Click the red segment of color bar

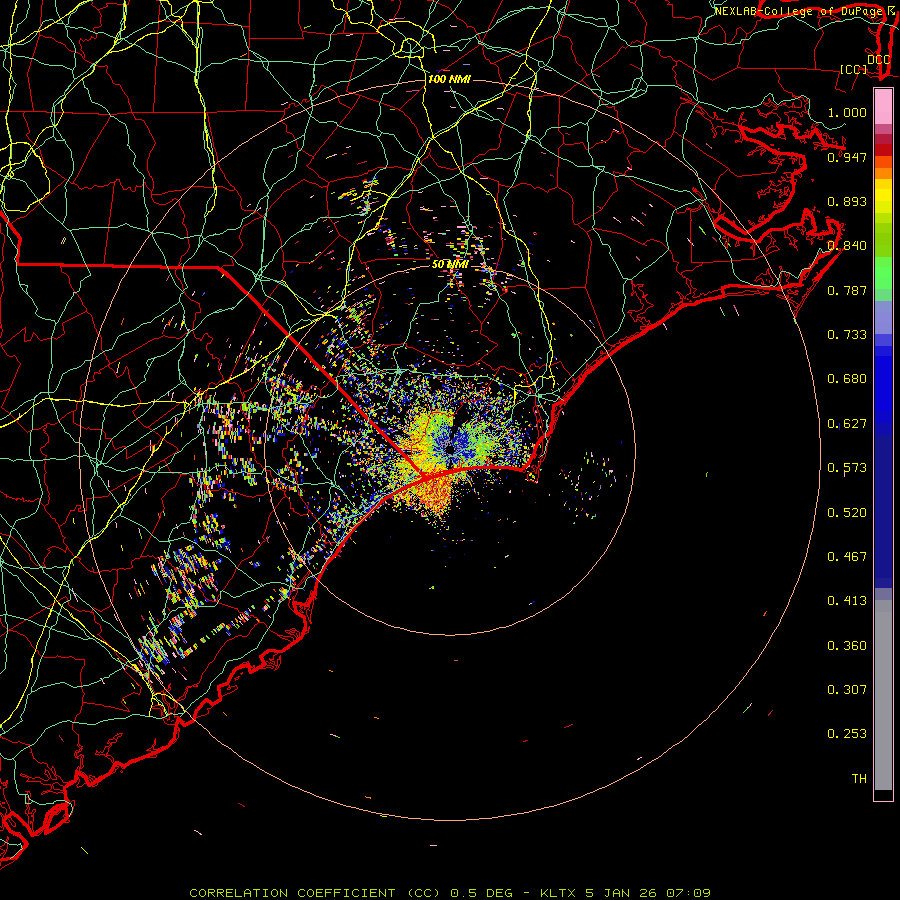coord(883,149)
